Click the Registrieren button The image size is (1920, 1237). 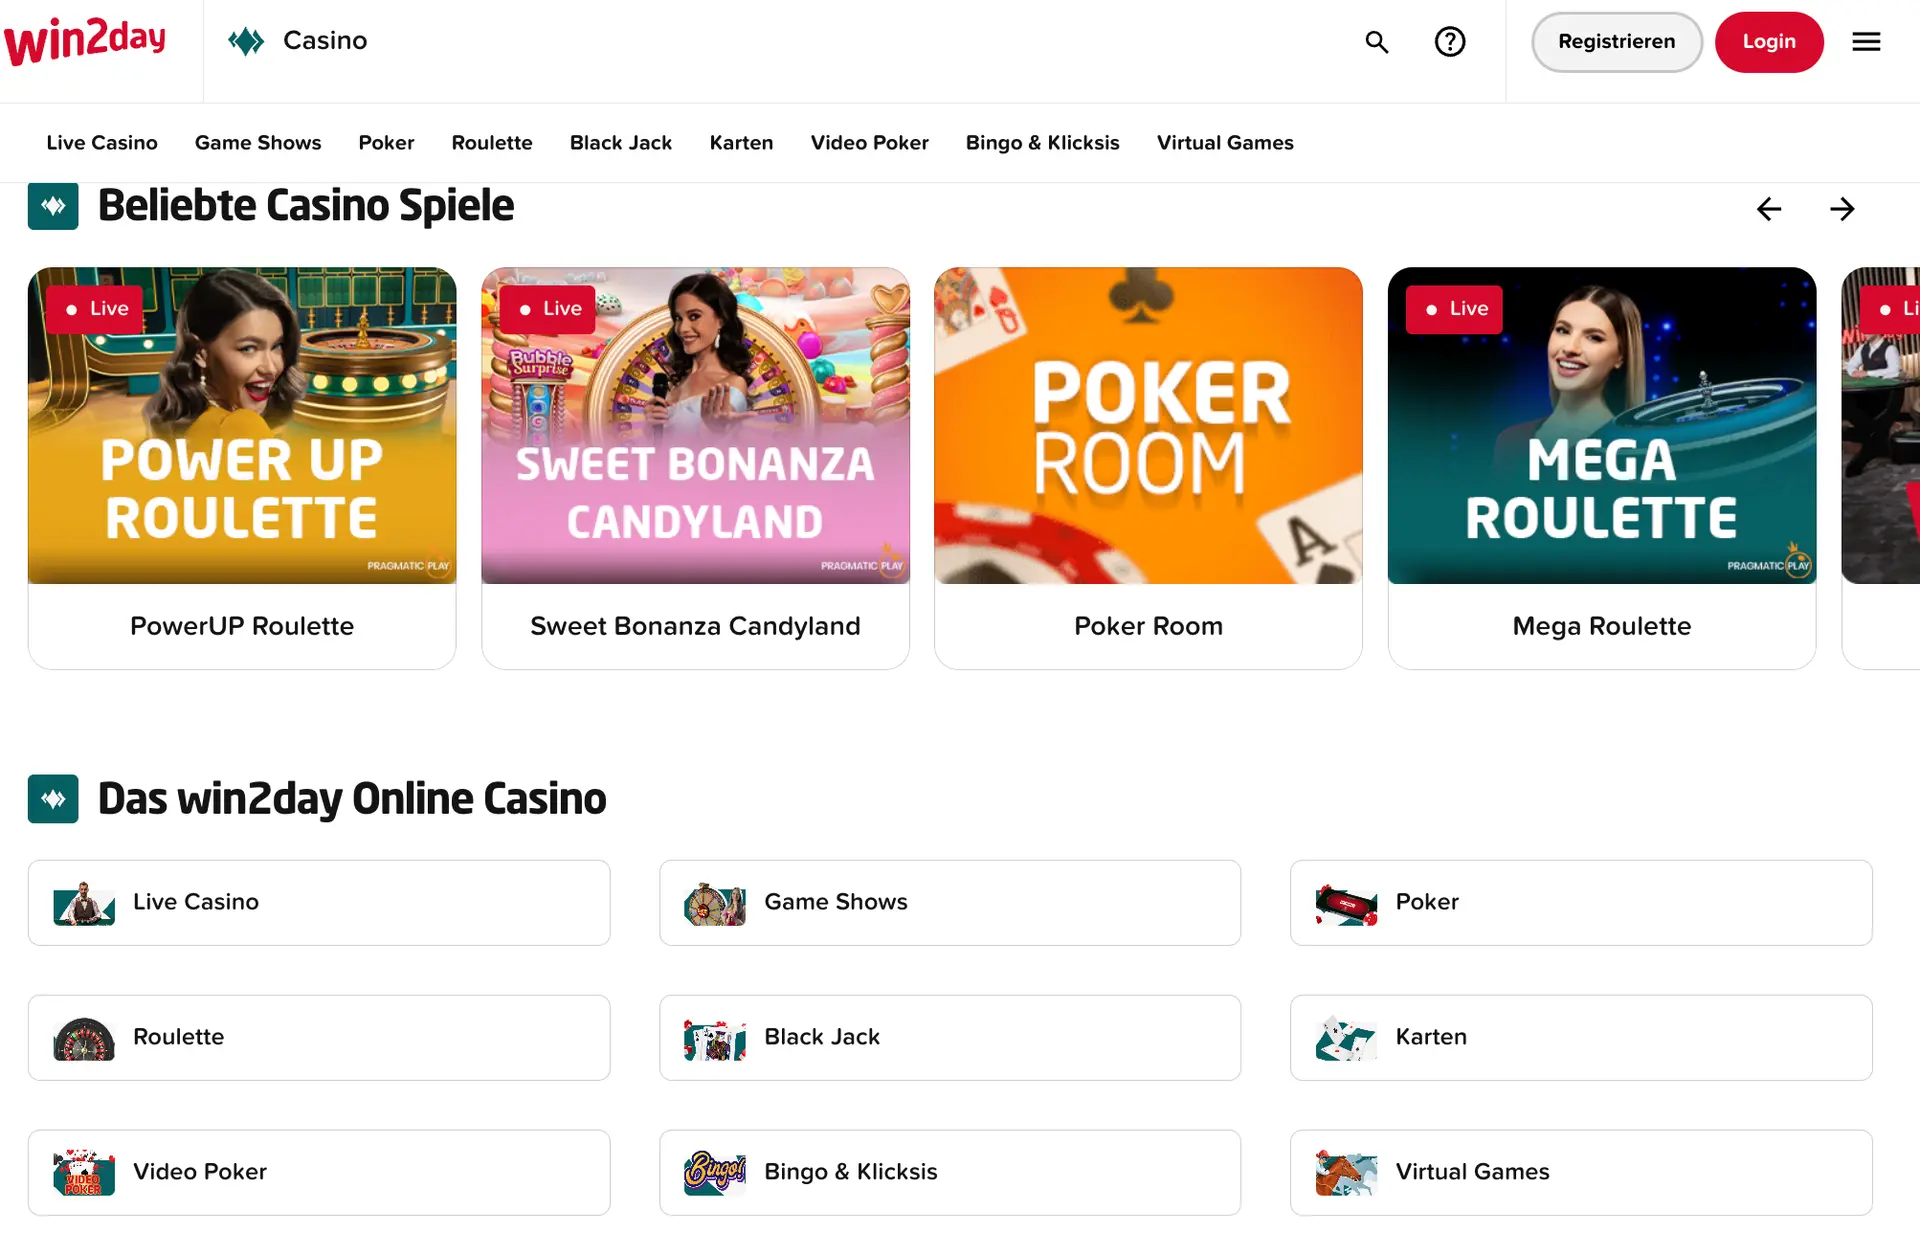pyautogui.click(x=1616, y=42)
